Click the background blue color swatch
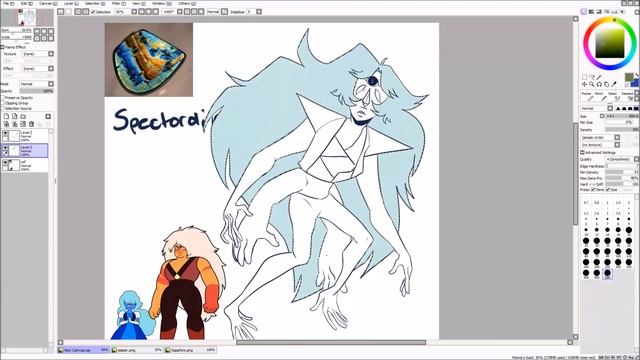The width and height of the screenshot is (640, 360). tap(635, 83)
